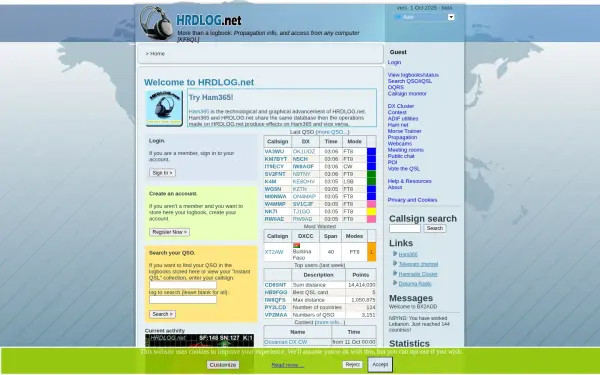
Task: Click the HRDLOG.net headphones logo
Action: click(156, 23)
